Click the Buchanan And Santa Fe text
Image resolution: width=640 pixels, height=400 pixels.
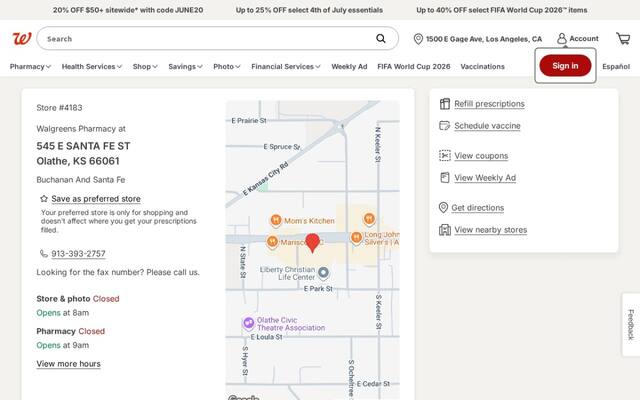coord(81,180)
